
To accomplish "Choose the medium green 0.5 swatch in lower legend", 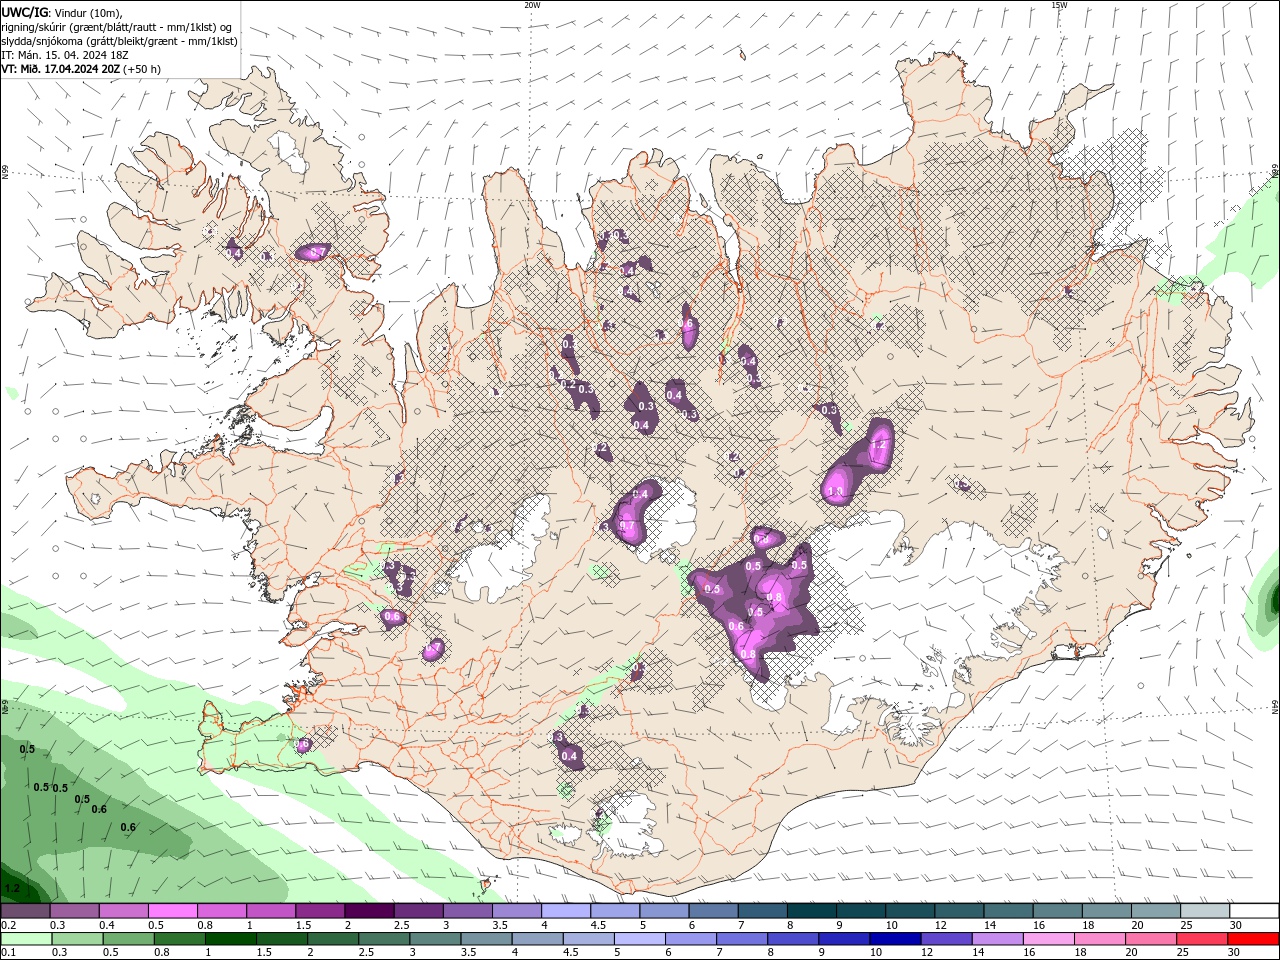I will tap(128, 939).
